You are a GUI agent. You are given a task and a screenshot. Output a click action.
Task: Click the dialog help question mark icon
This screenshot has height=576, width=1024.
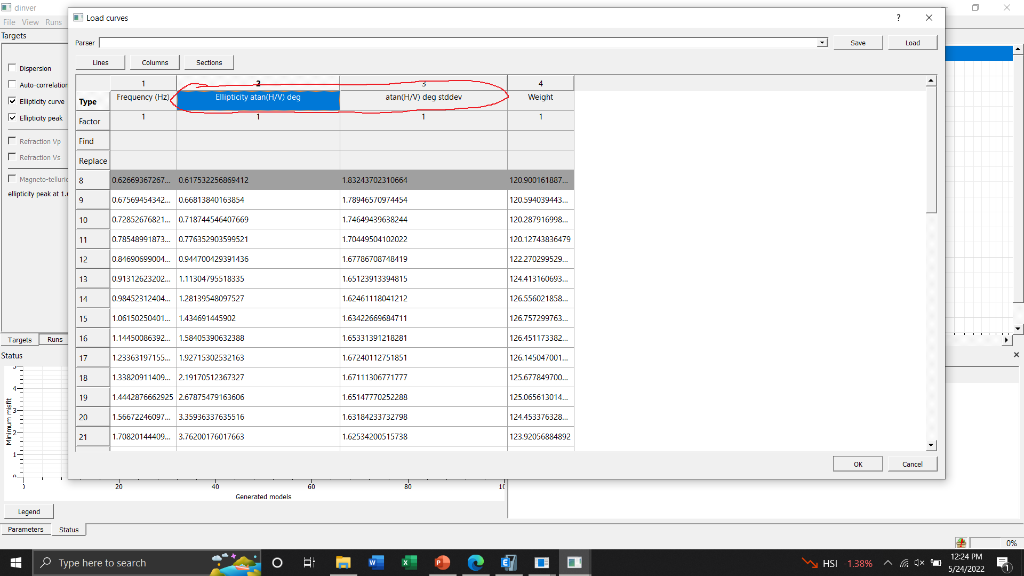click(897, 18)
